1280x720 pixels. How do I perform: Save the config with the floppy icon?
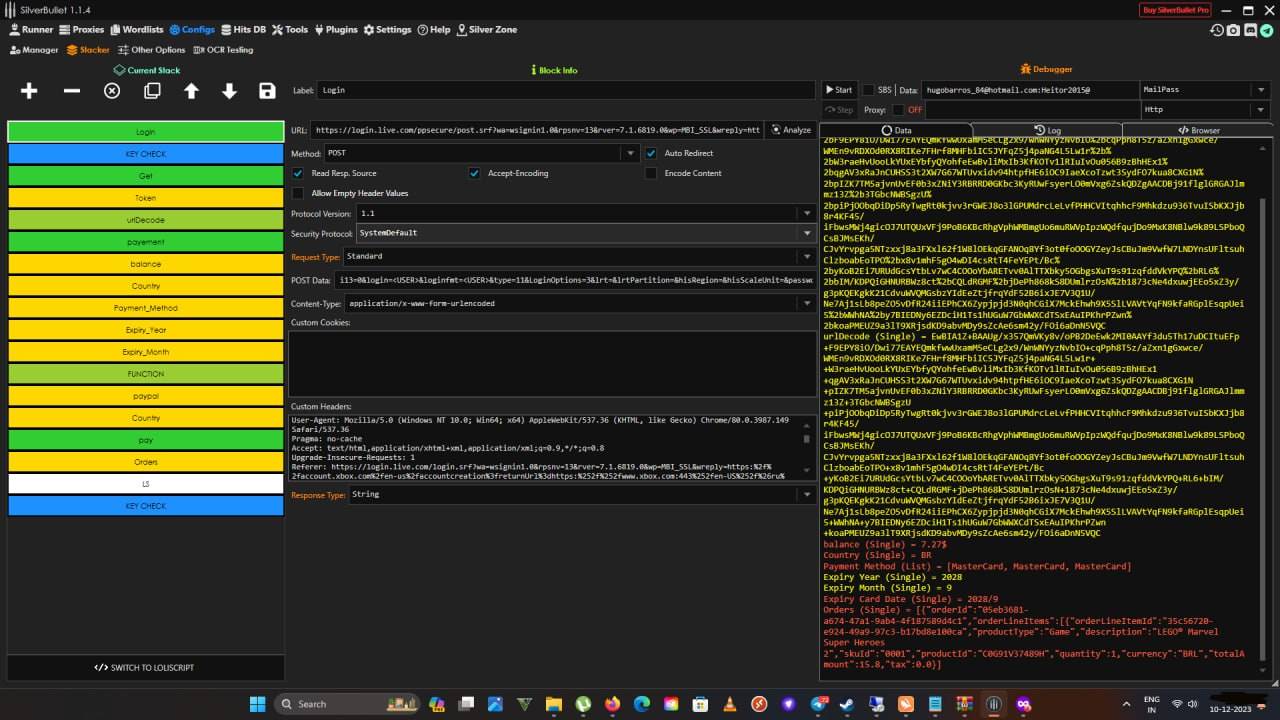pos(267,91)
